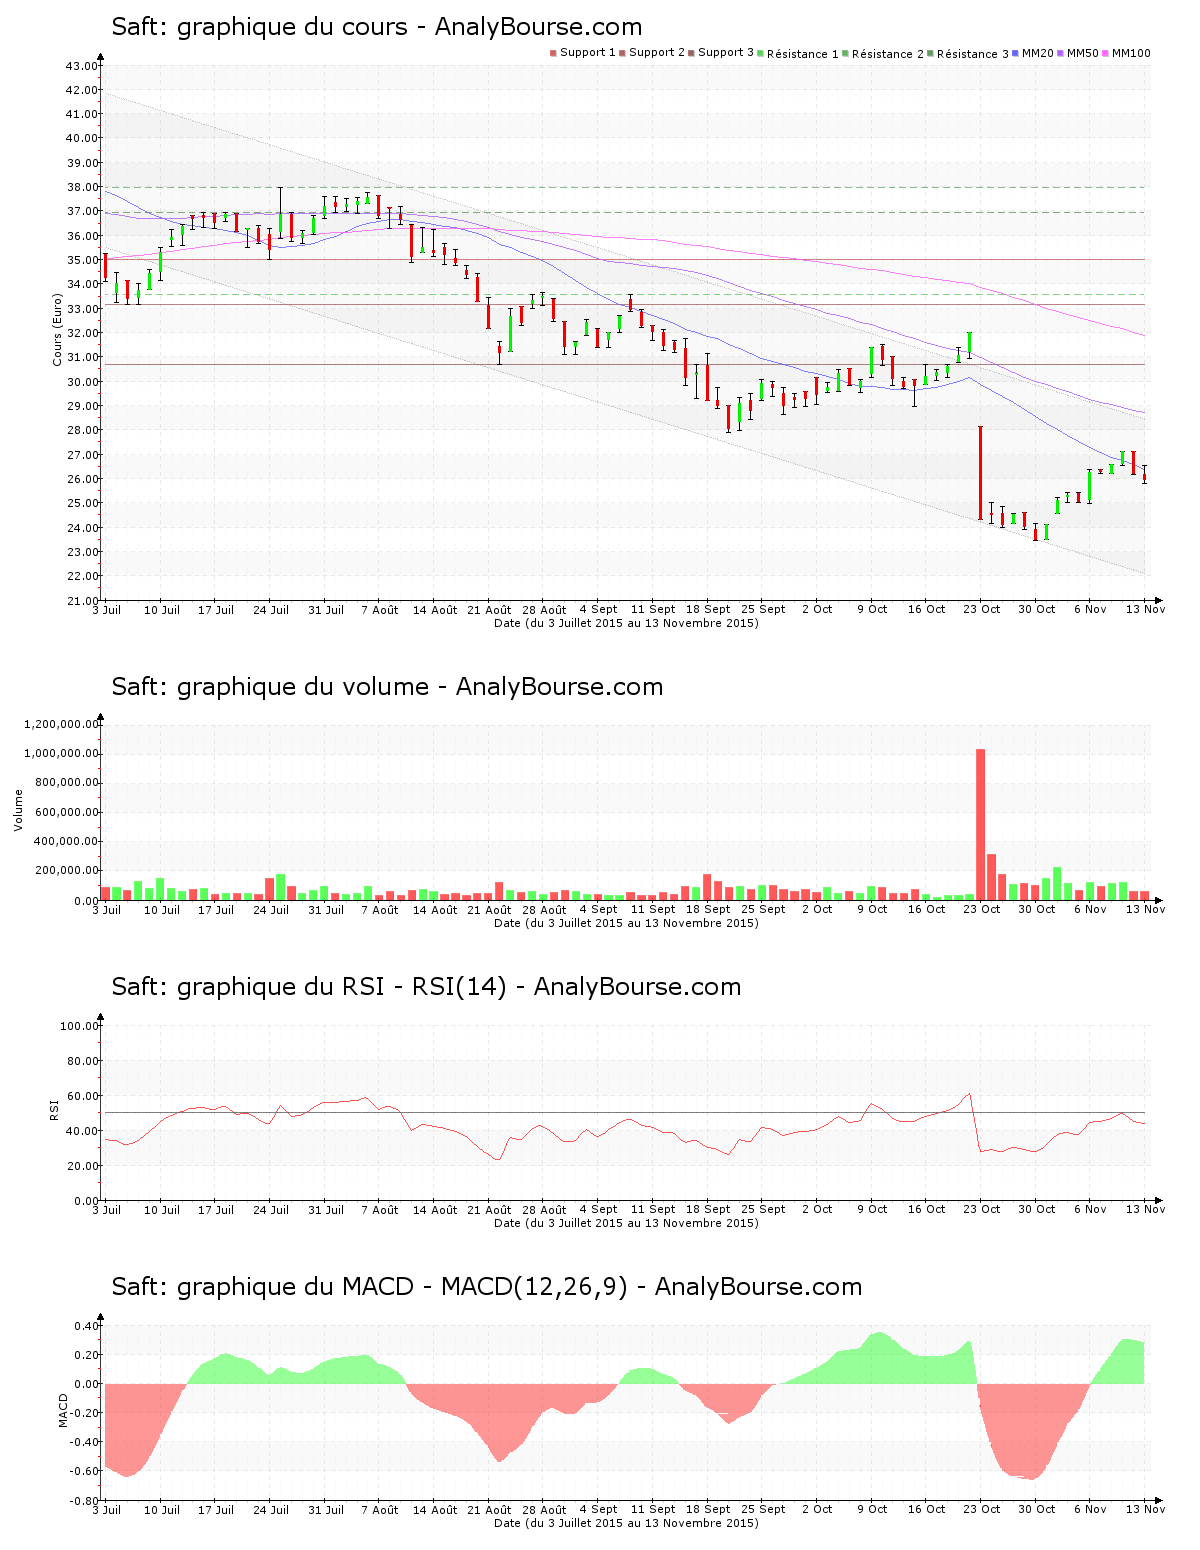Click the 0.40 MACD axis value
1200x1550 pixels.
click(85, 1326)
